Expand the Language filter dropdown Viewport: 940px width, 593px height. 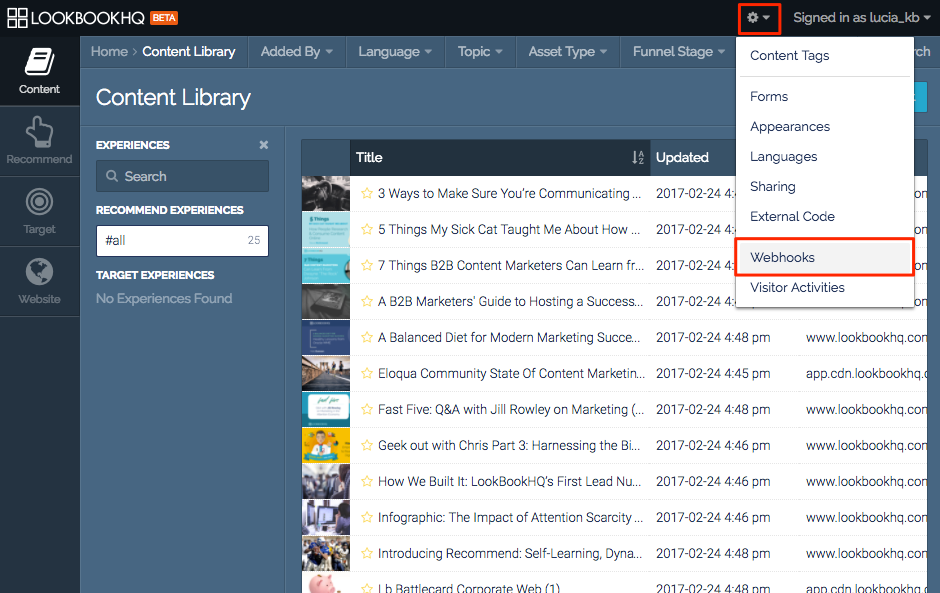tap(395, 52)
